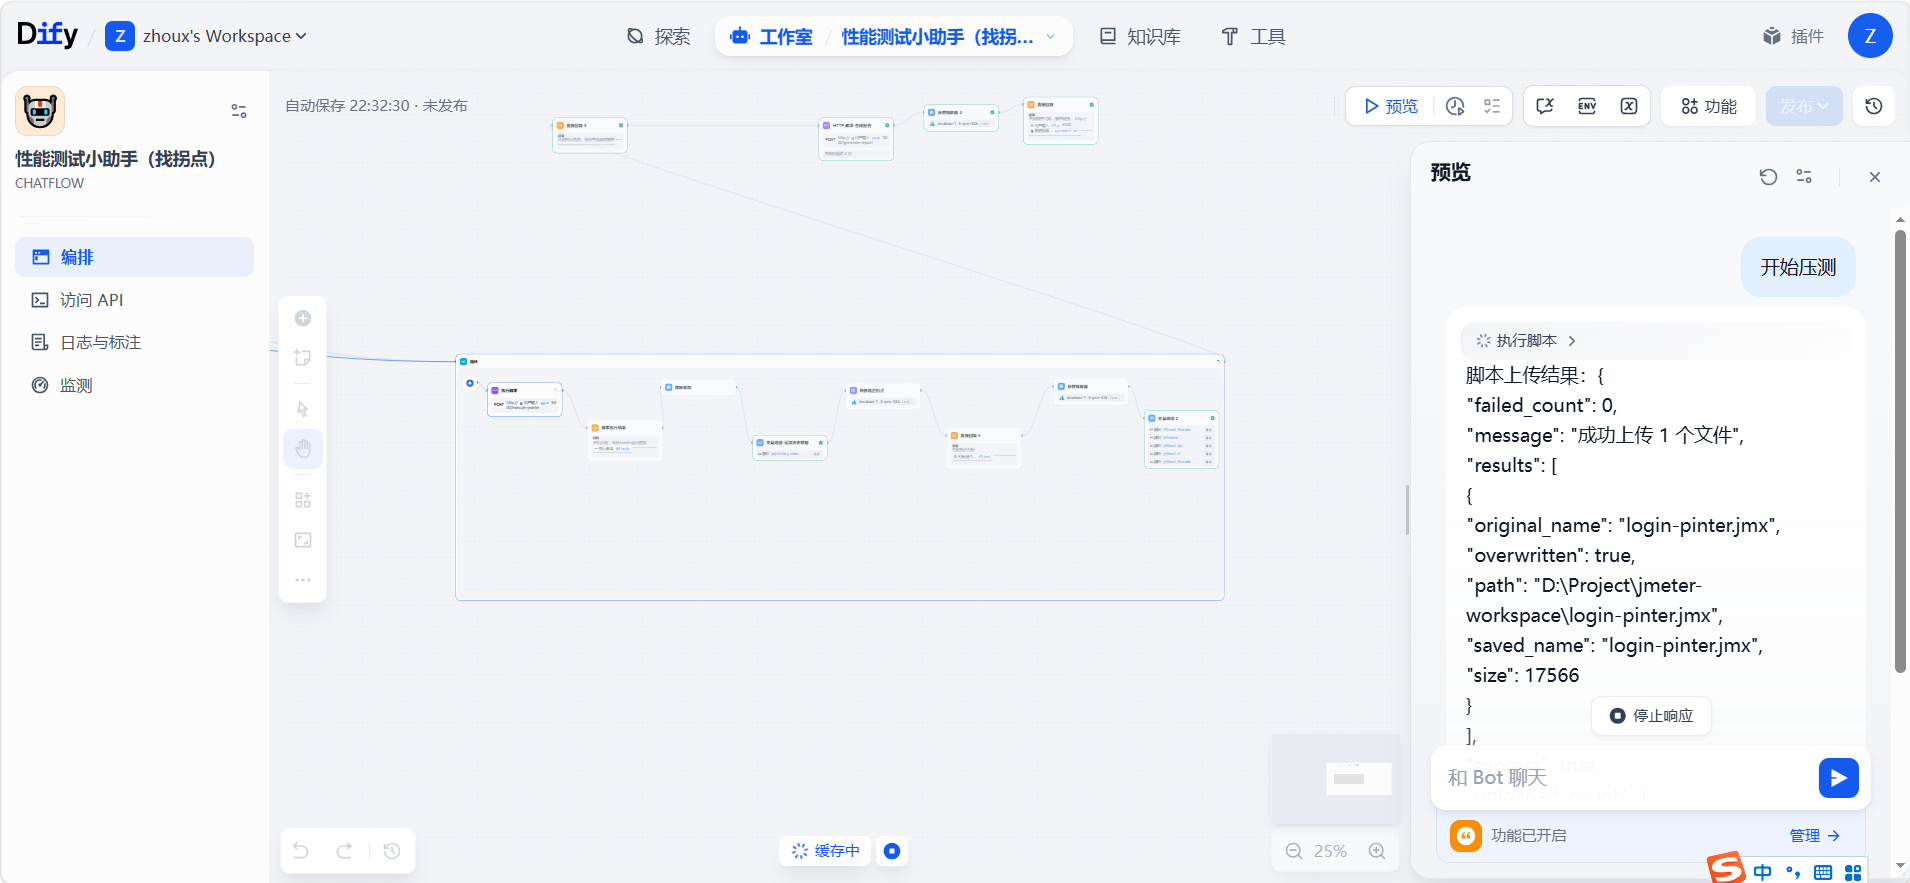1910x883 pixels.
Task: Open the ENV environment variables panel
Action: pos(1586,106)
